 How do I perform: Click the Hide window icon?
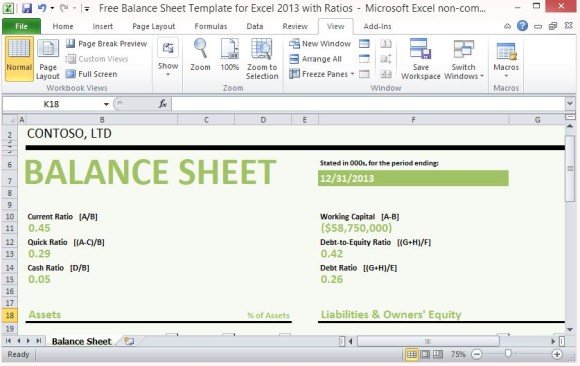coord(364,59)
